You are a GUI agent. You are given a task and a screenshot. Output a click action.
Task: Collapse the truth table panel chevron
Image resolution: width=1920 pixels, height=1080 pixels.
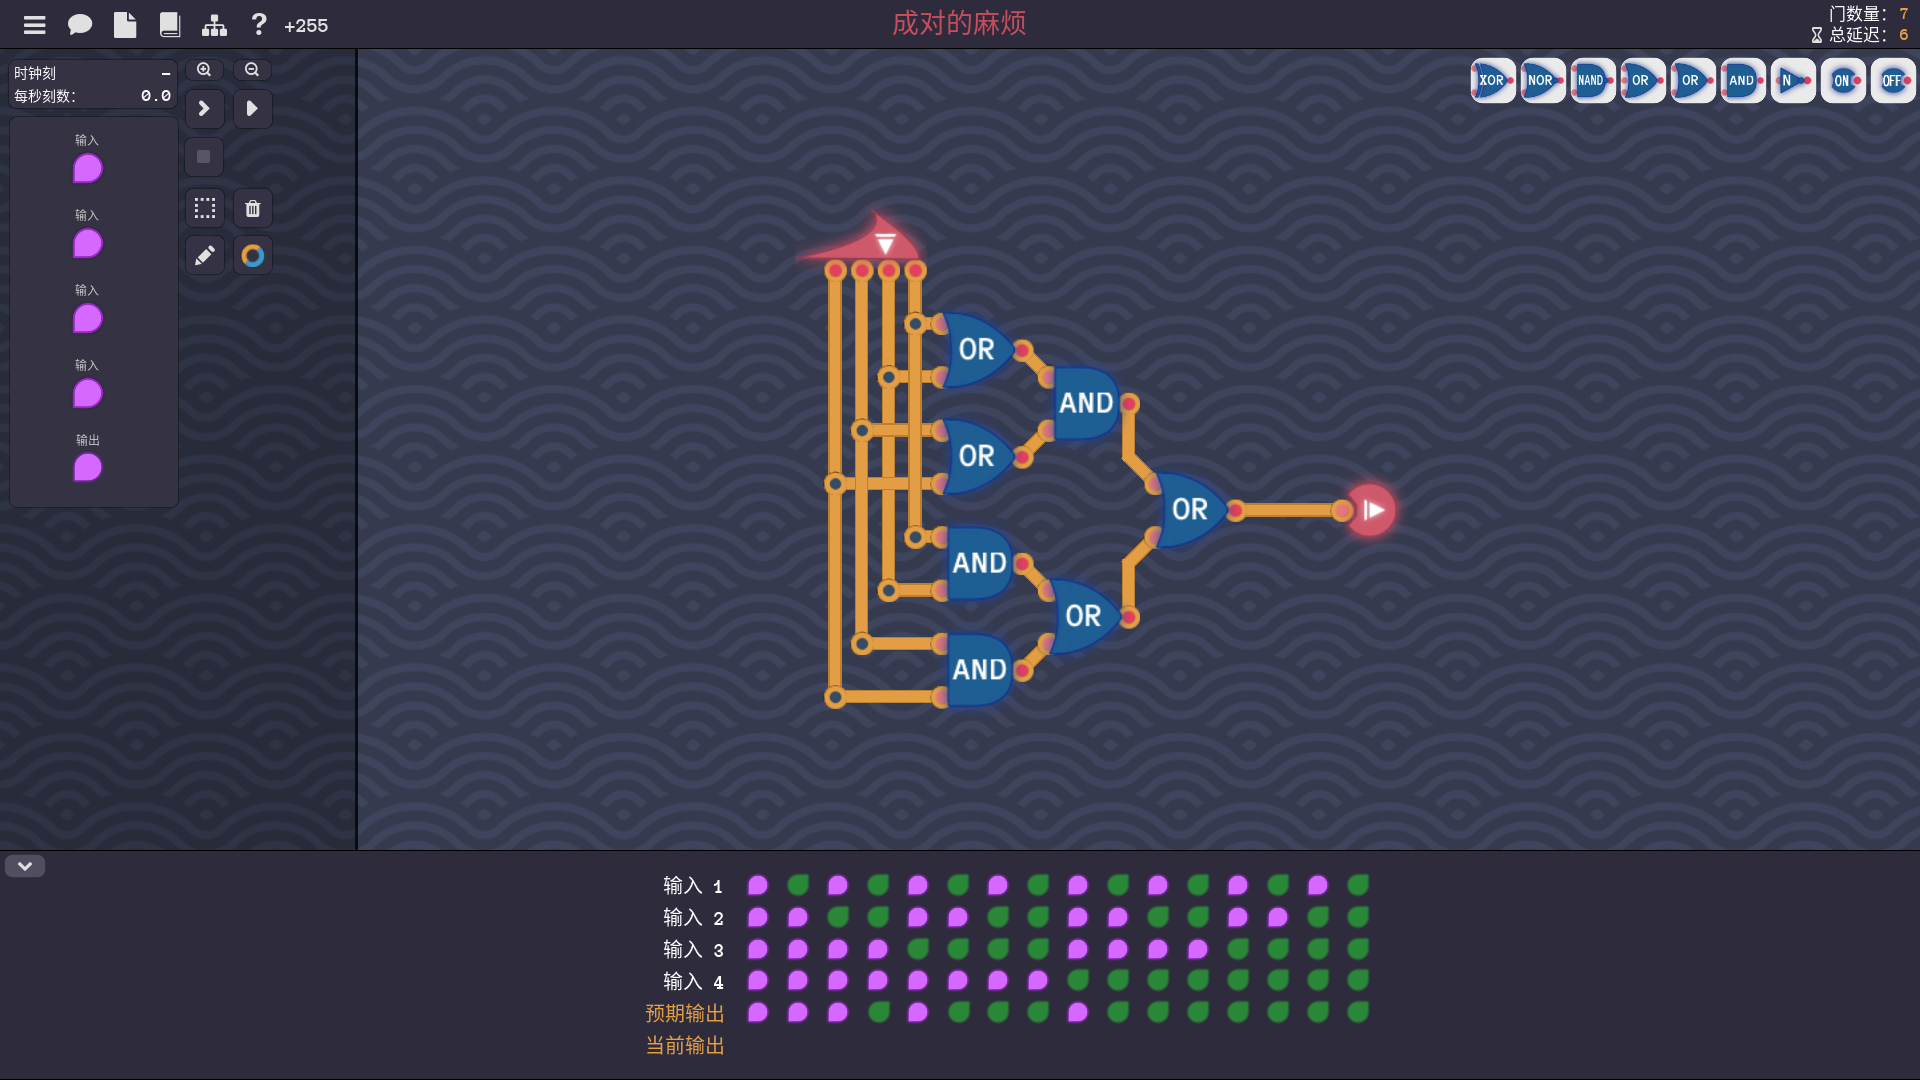[x=25, y=866]
